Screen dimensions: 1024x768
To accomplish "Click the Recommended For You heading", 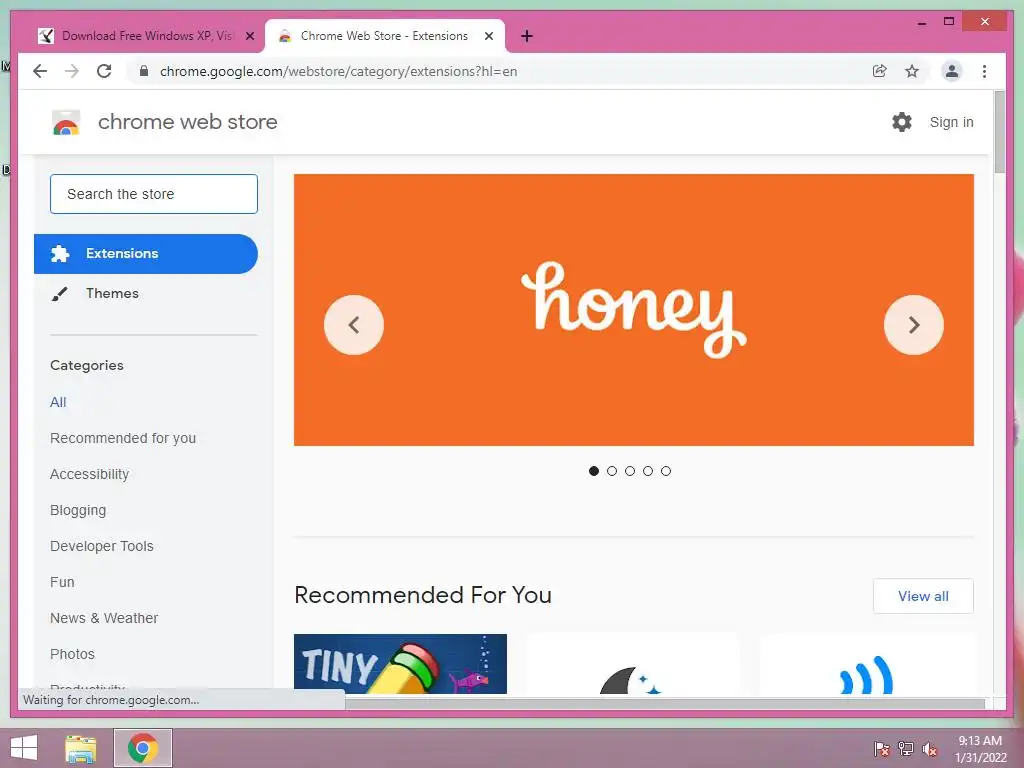I will click(x=423, y=595).
